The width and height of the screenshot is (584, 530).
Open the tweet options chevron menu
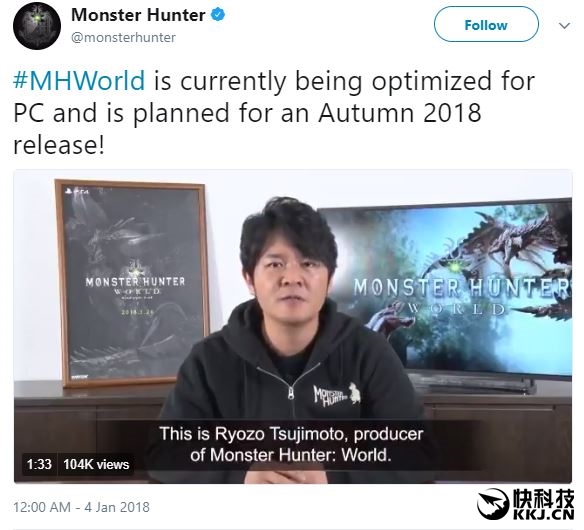(x=565, y=26)
